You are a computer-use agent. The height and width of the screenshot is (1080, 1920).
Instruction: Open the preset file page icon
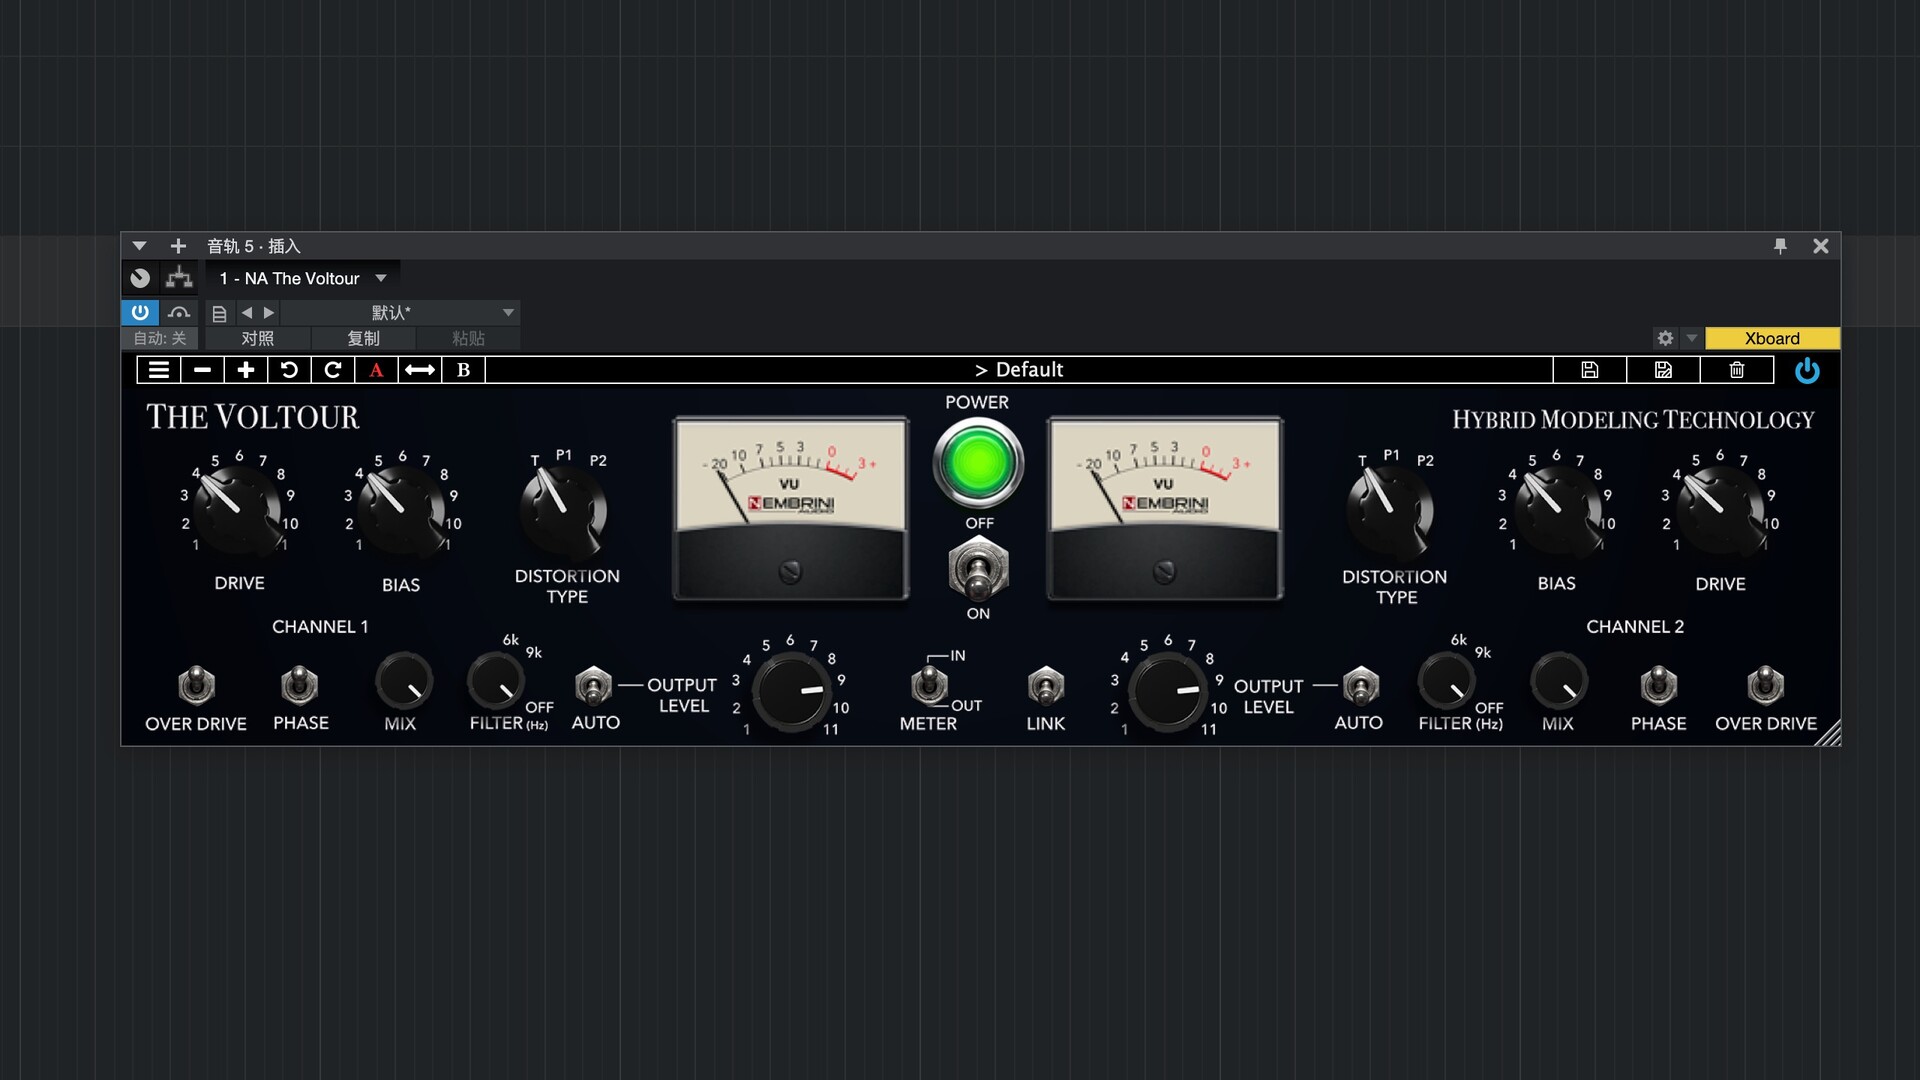pyautogui.click(x=219, y=313)
